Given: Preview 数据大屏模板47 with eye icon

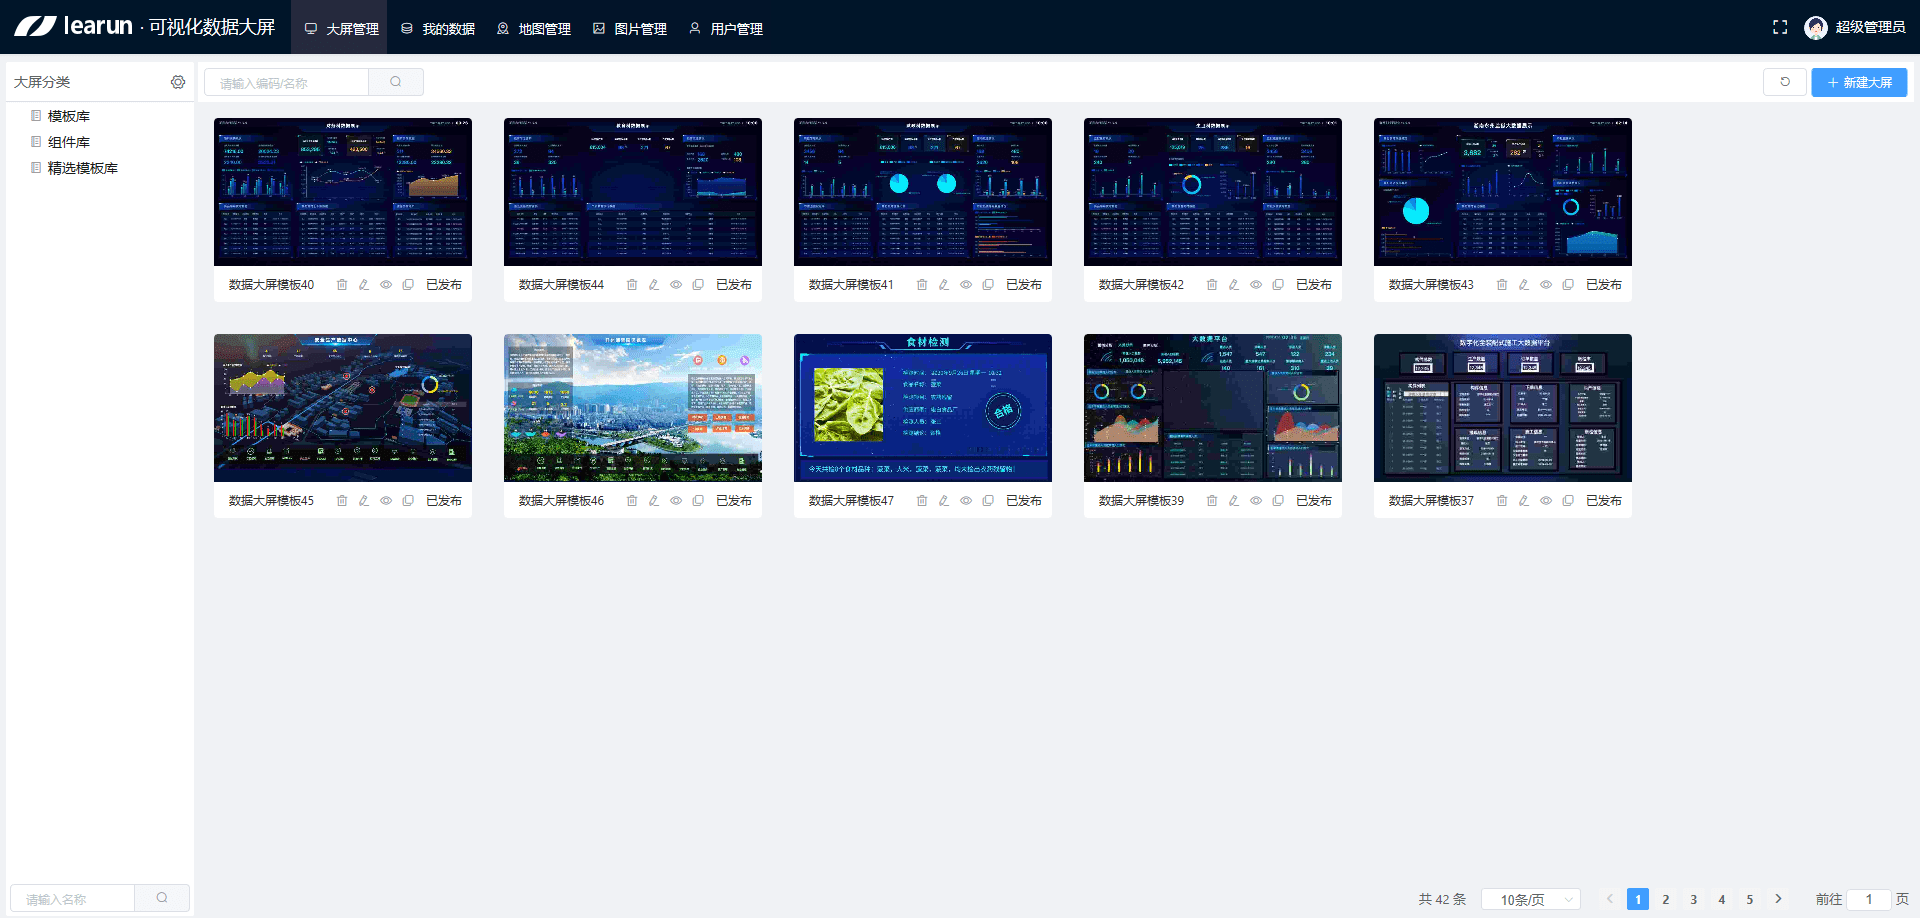Looking at the screenshot, I should coord(966,501).
